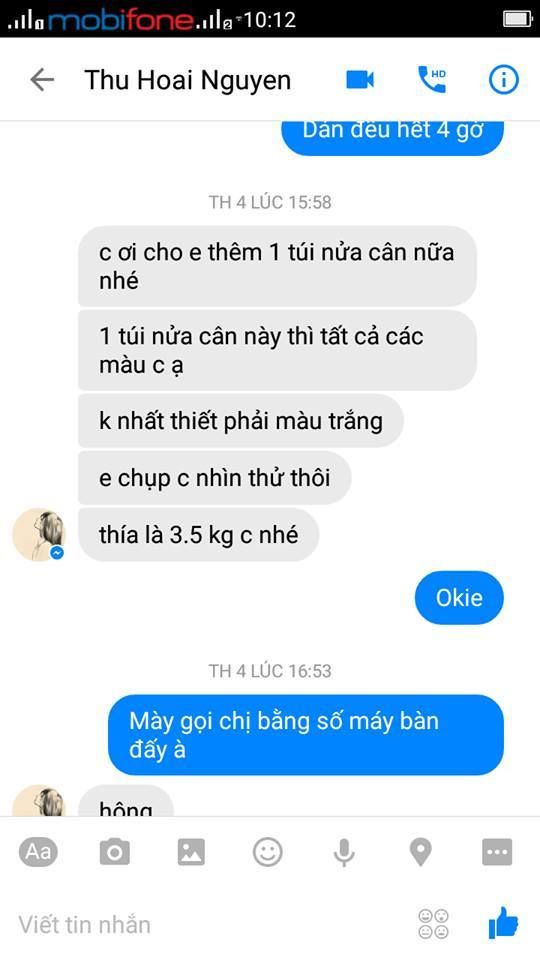Start an HD voice call
The image size is (540, 960).
pos(432,80)
